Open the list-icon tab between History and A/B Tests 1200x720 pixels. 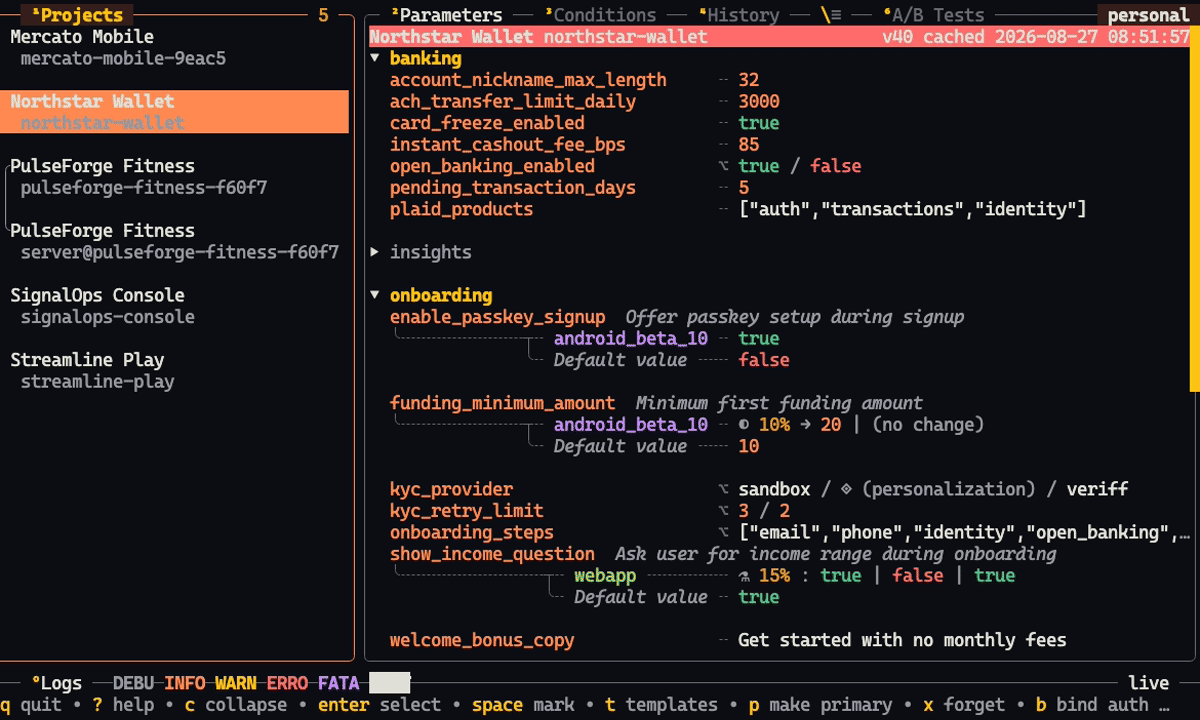831,15
